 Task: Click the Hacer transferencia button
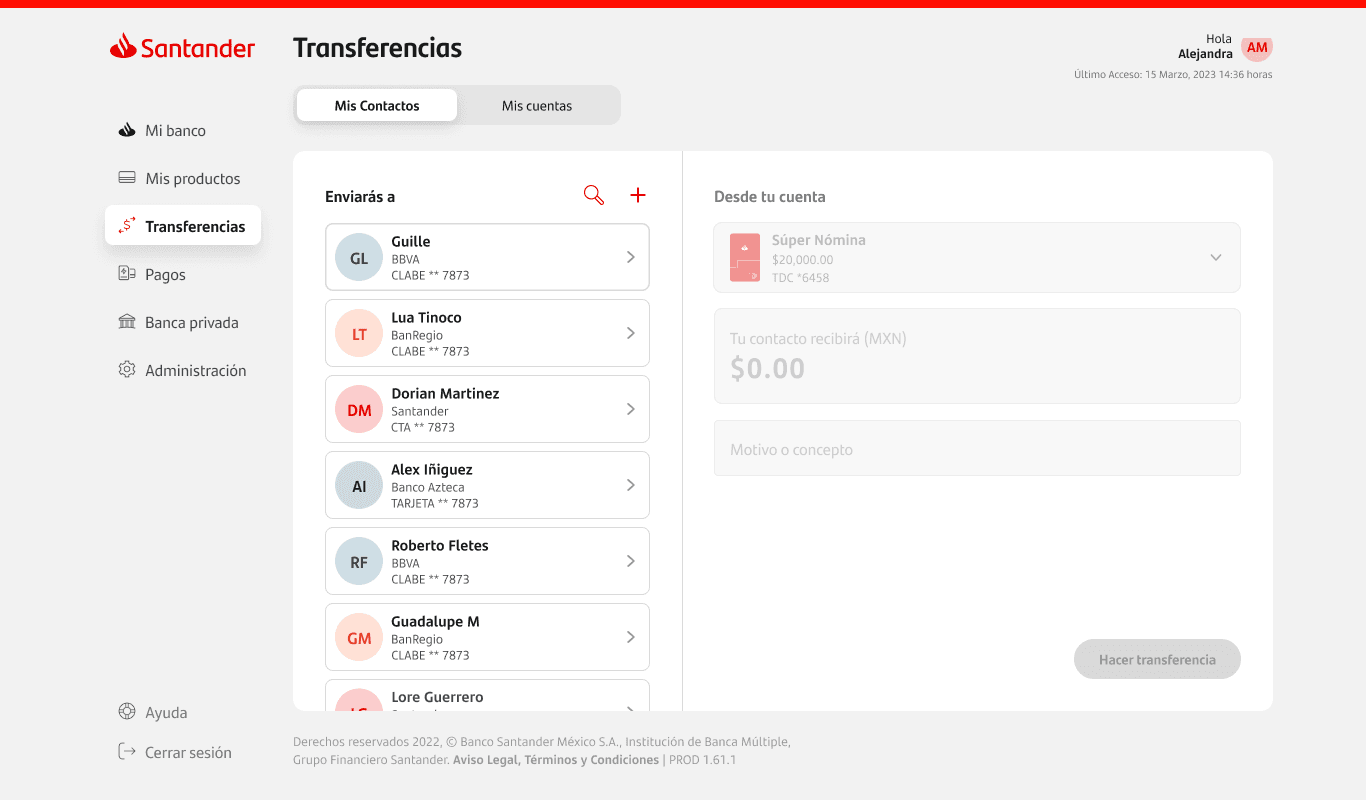click(1157, 659)
